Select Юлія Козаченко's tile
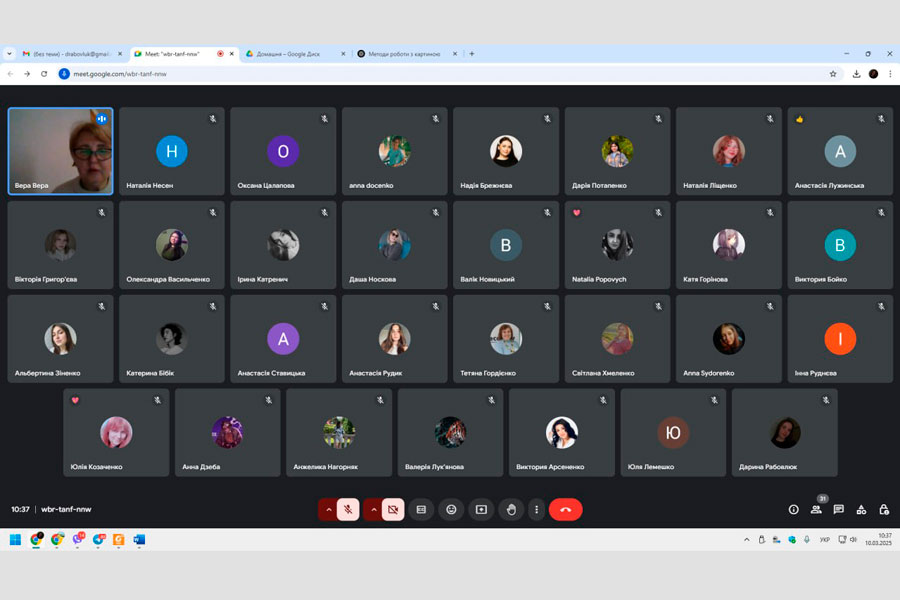 116,432
